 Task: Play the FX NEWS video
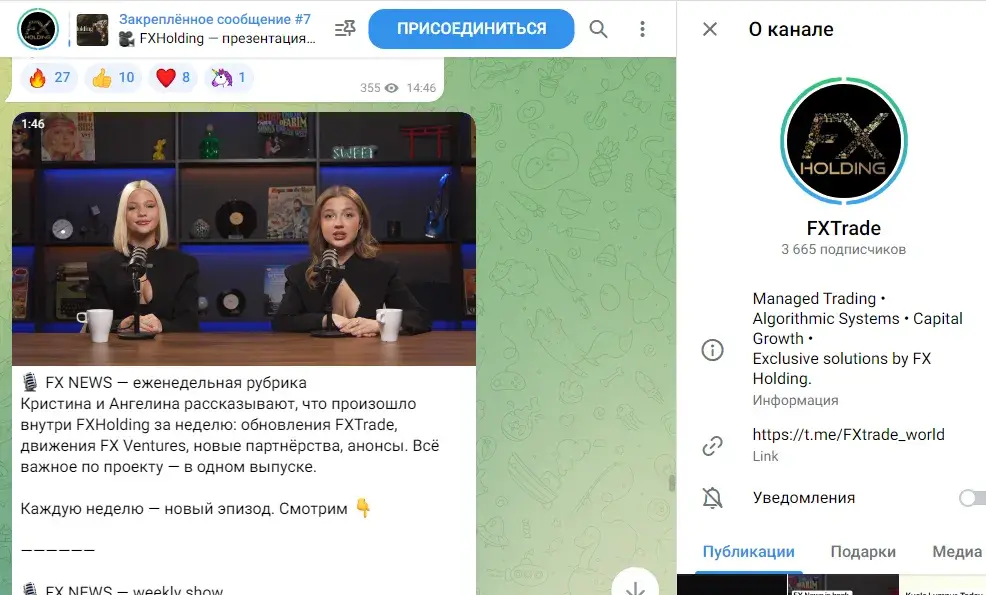(244, 238)
